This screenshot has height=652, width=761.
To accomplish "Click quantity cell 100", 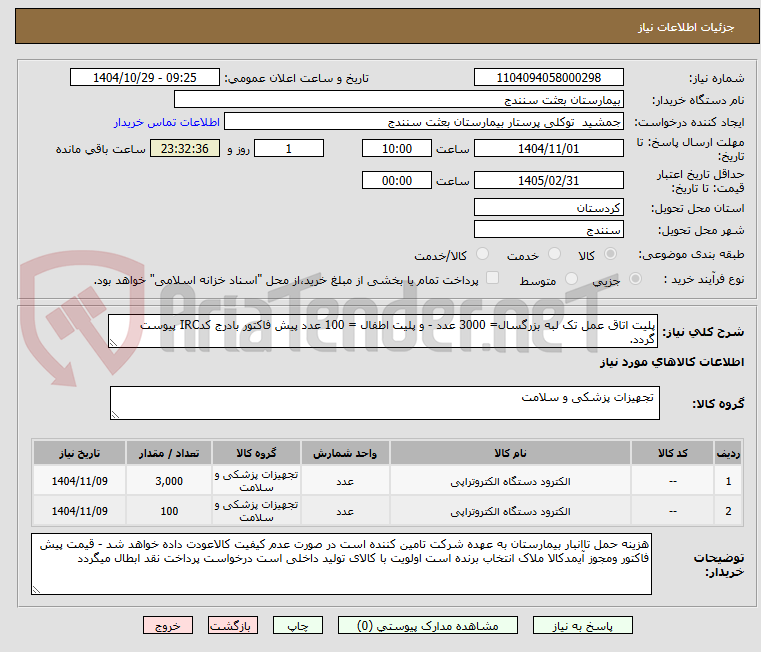I will click(x=169, y=511).
